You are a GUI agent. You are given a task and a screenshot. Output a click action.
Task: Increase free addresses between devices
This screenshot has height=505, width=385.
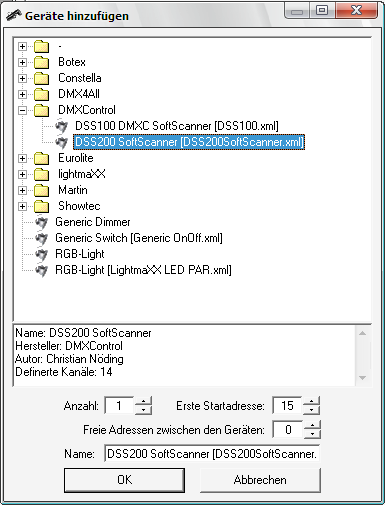tap(312, 425)
